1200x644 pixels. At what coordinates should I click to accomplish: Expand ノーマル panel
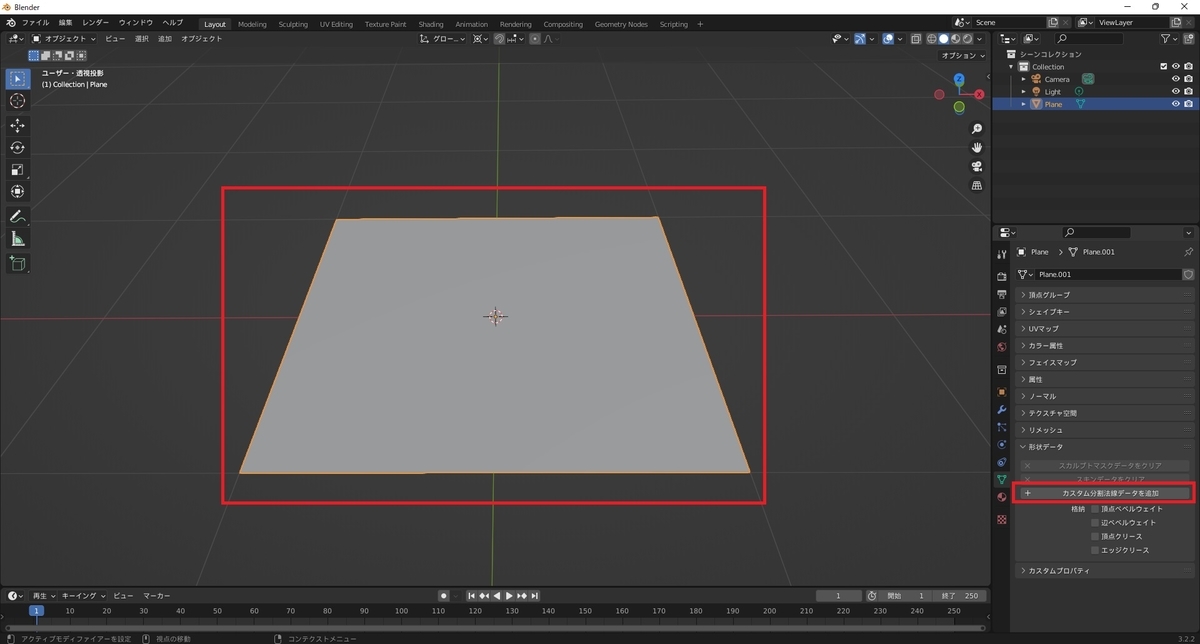pyautogui.click(x=1105, y=396)
